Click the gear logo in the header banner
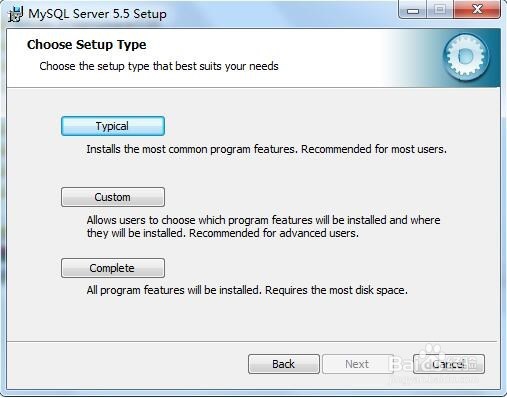The width and height of the screenshot is (507, 398). 466,57
